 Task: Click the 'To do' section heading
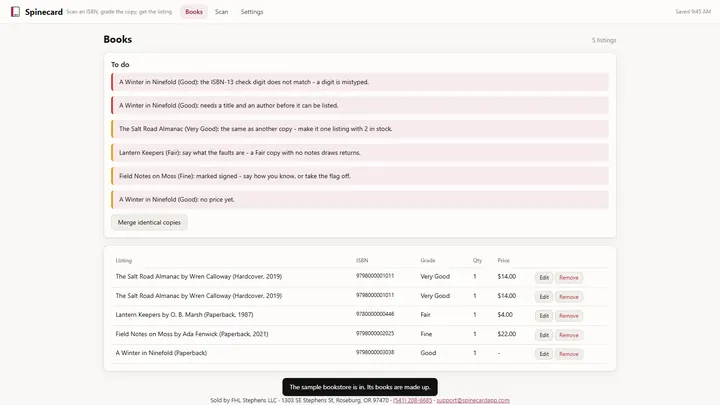pos(120,65)
